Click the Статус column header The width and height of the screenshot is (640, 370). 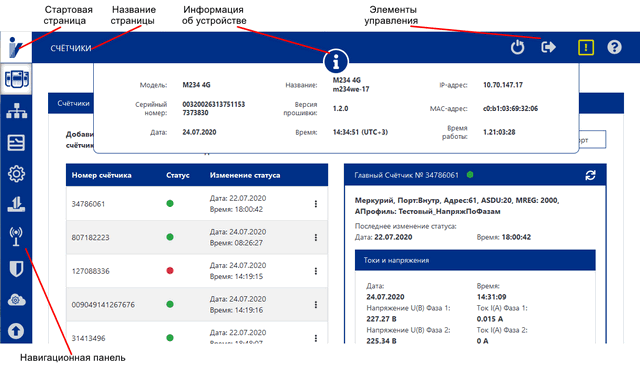coord(178,175)
